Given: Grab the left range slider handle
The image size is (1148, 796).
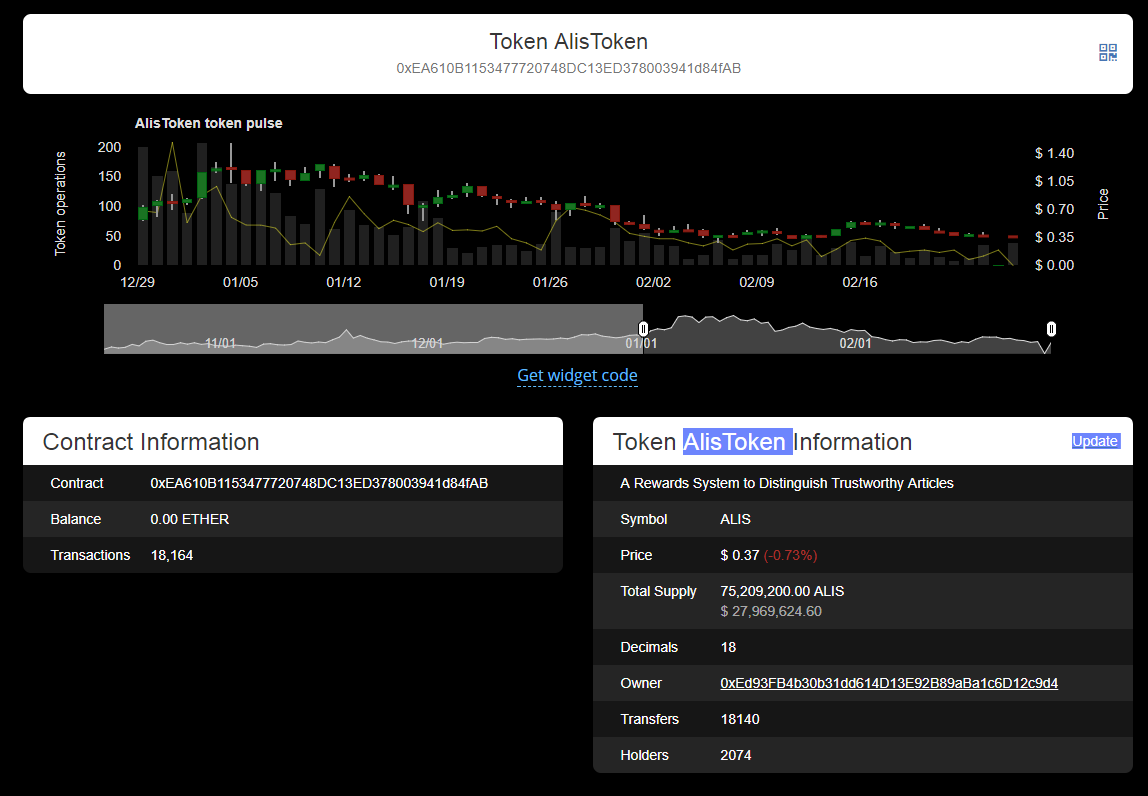Looking at the screenshot, I should tap(643, 329).
